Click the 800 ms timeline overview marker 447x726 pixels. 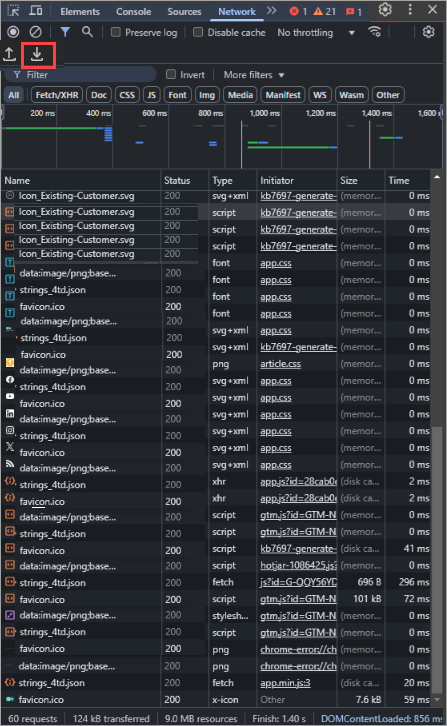[x=210, y=113]
